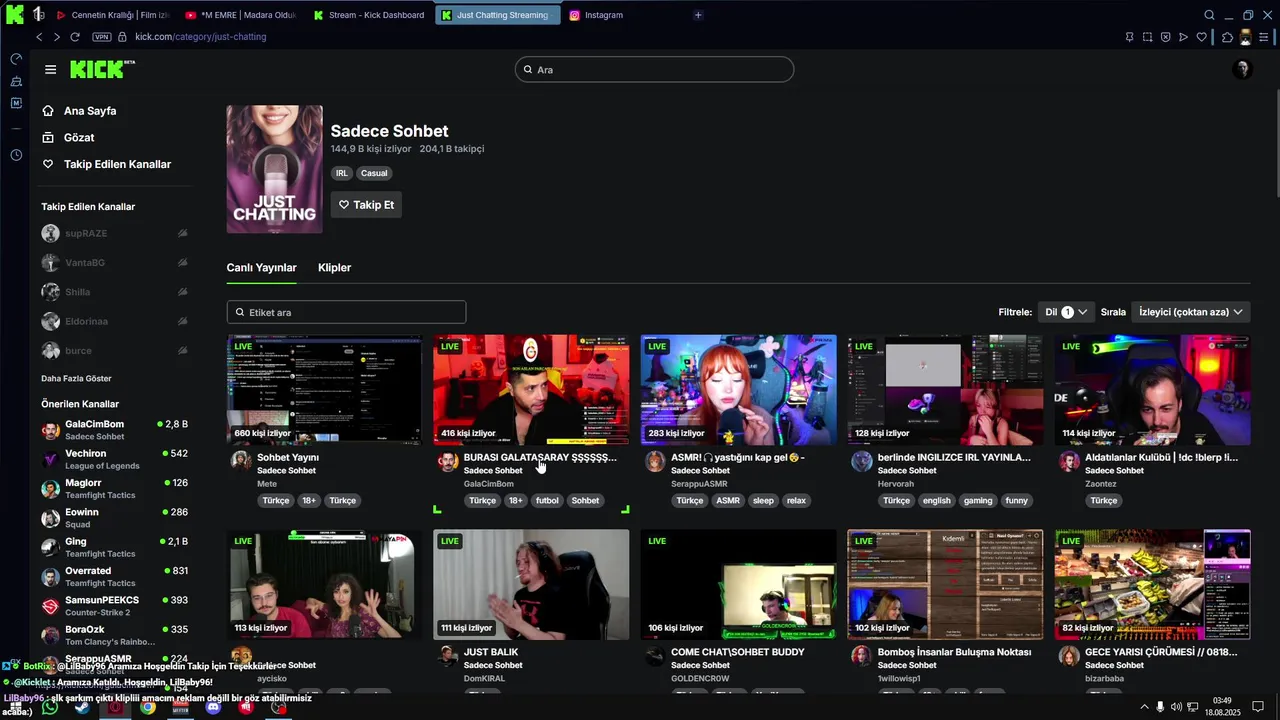The height and width of the screenshot is (720, 1280).
Task: Click the Etiket ara tag search field
Action: point(346,312)
